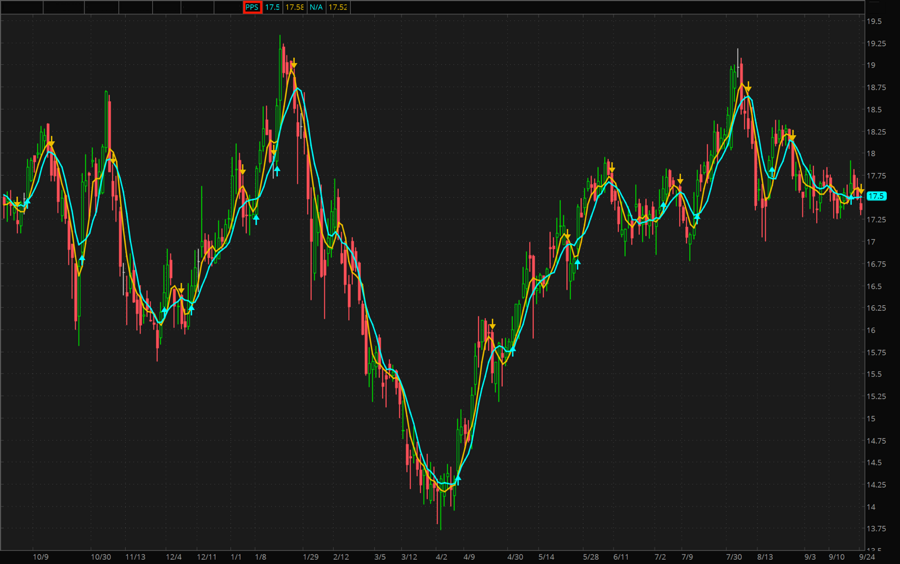
Task: Click the 13.75 label on the price axis
Action: [873, 529]
